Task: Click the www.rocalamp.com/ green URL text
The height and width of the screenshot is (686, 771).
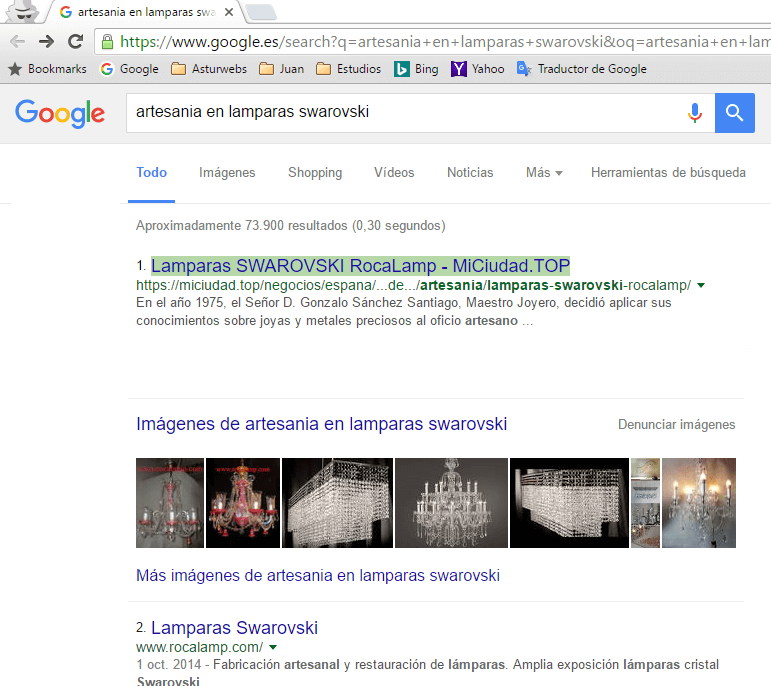Action: click(x=200, y=647)
